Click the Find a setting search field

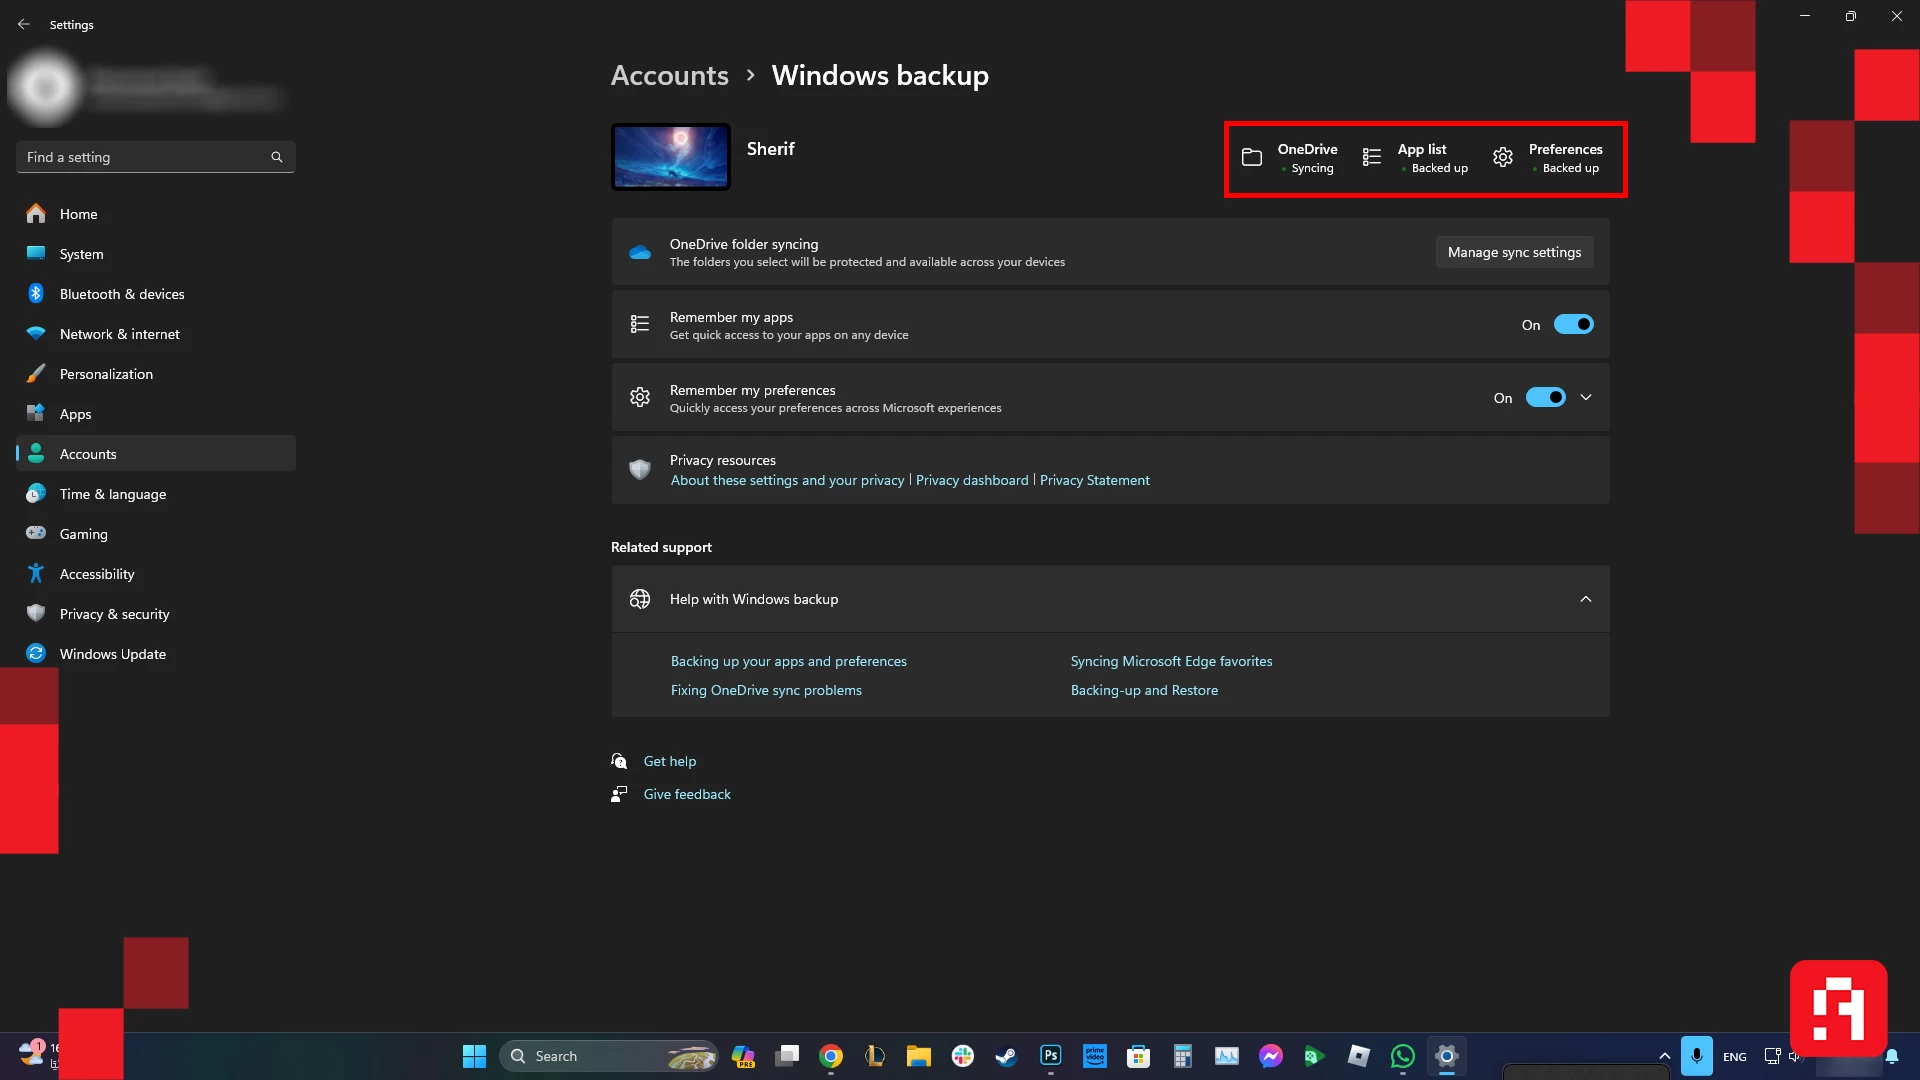(x=156, y=157)
